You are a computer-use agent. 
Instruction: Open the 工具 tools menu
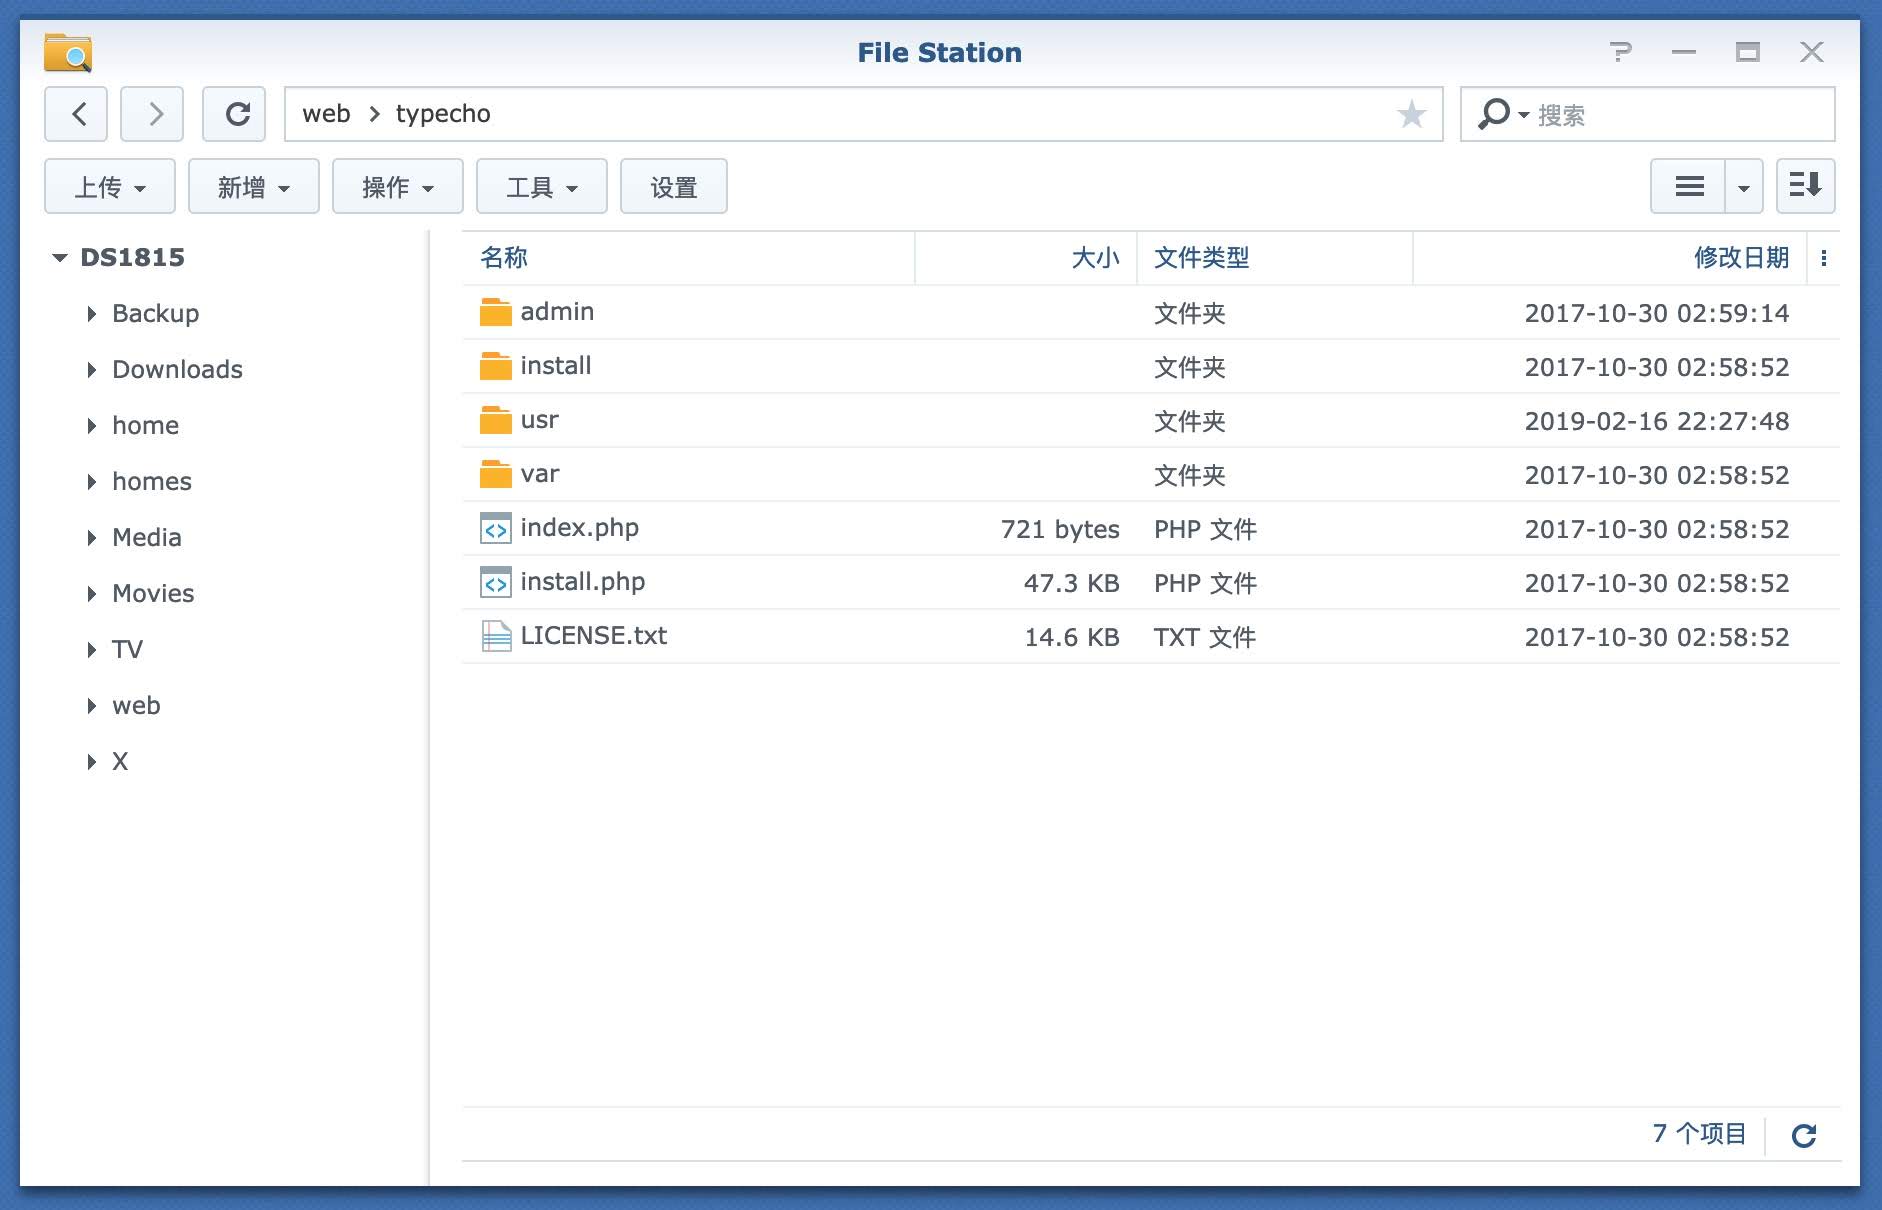pyautogui.click(x=541, y=187)
